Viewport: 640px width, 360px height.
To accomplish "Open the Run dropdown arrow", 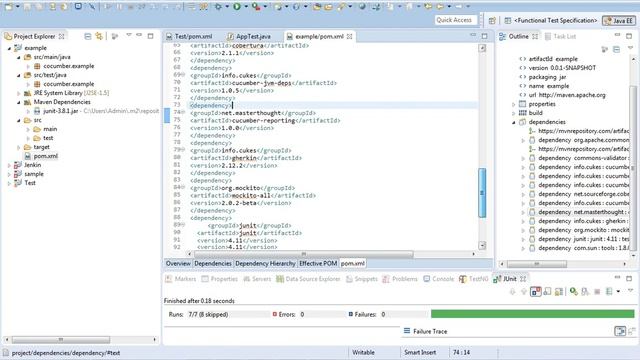I will click(246, 7).
